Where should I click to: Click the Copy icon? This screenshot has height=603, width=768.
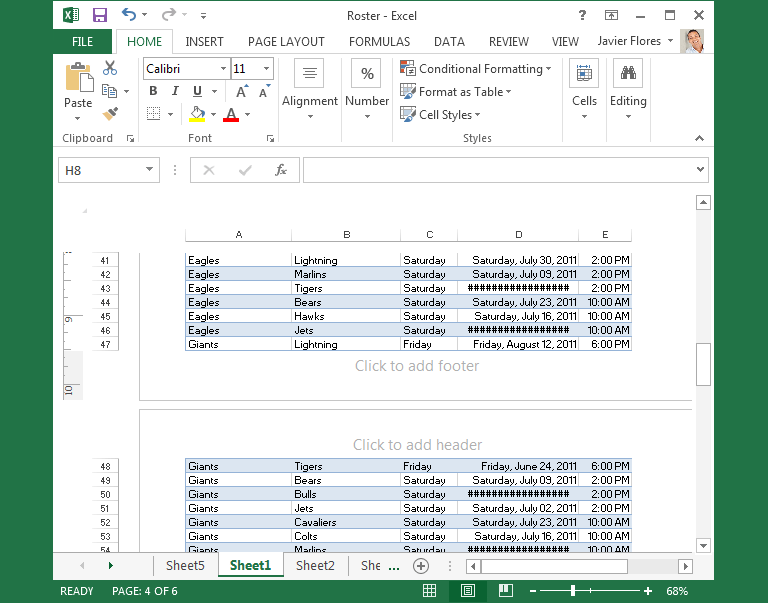click(109, 91)
